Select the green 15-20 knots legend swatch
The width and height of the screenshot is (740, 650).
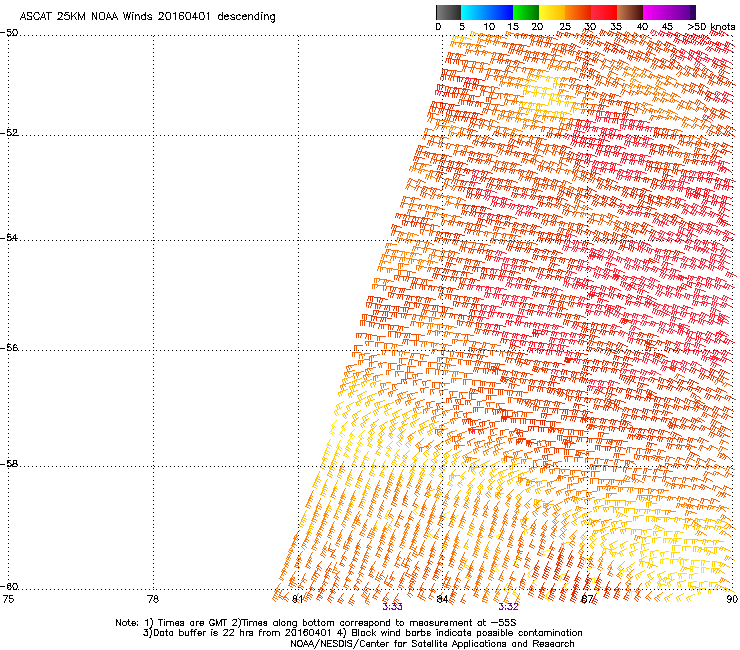(526, 12)
